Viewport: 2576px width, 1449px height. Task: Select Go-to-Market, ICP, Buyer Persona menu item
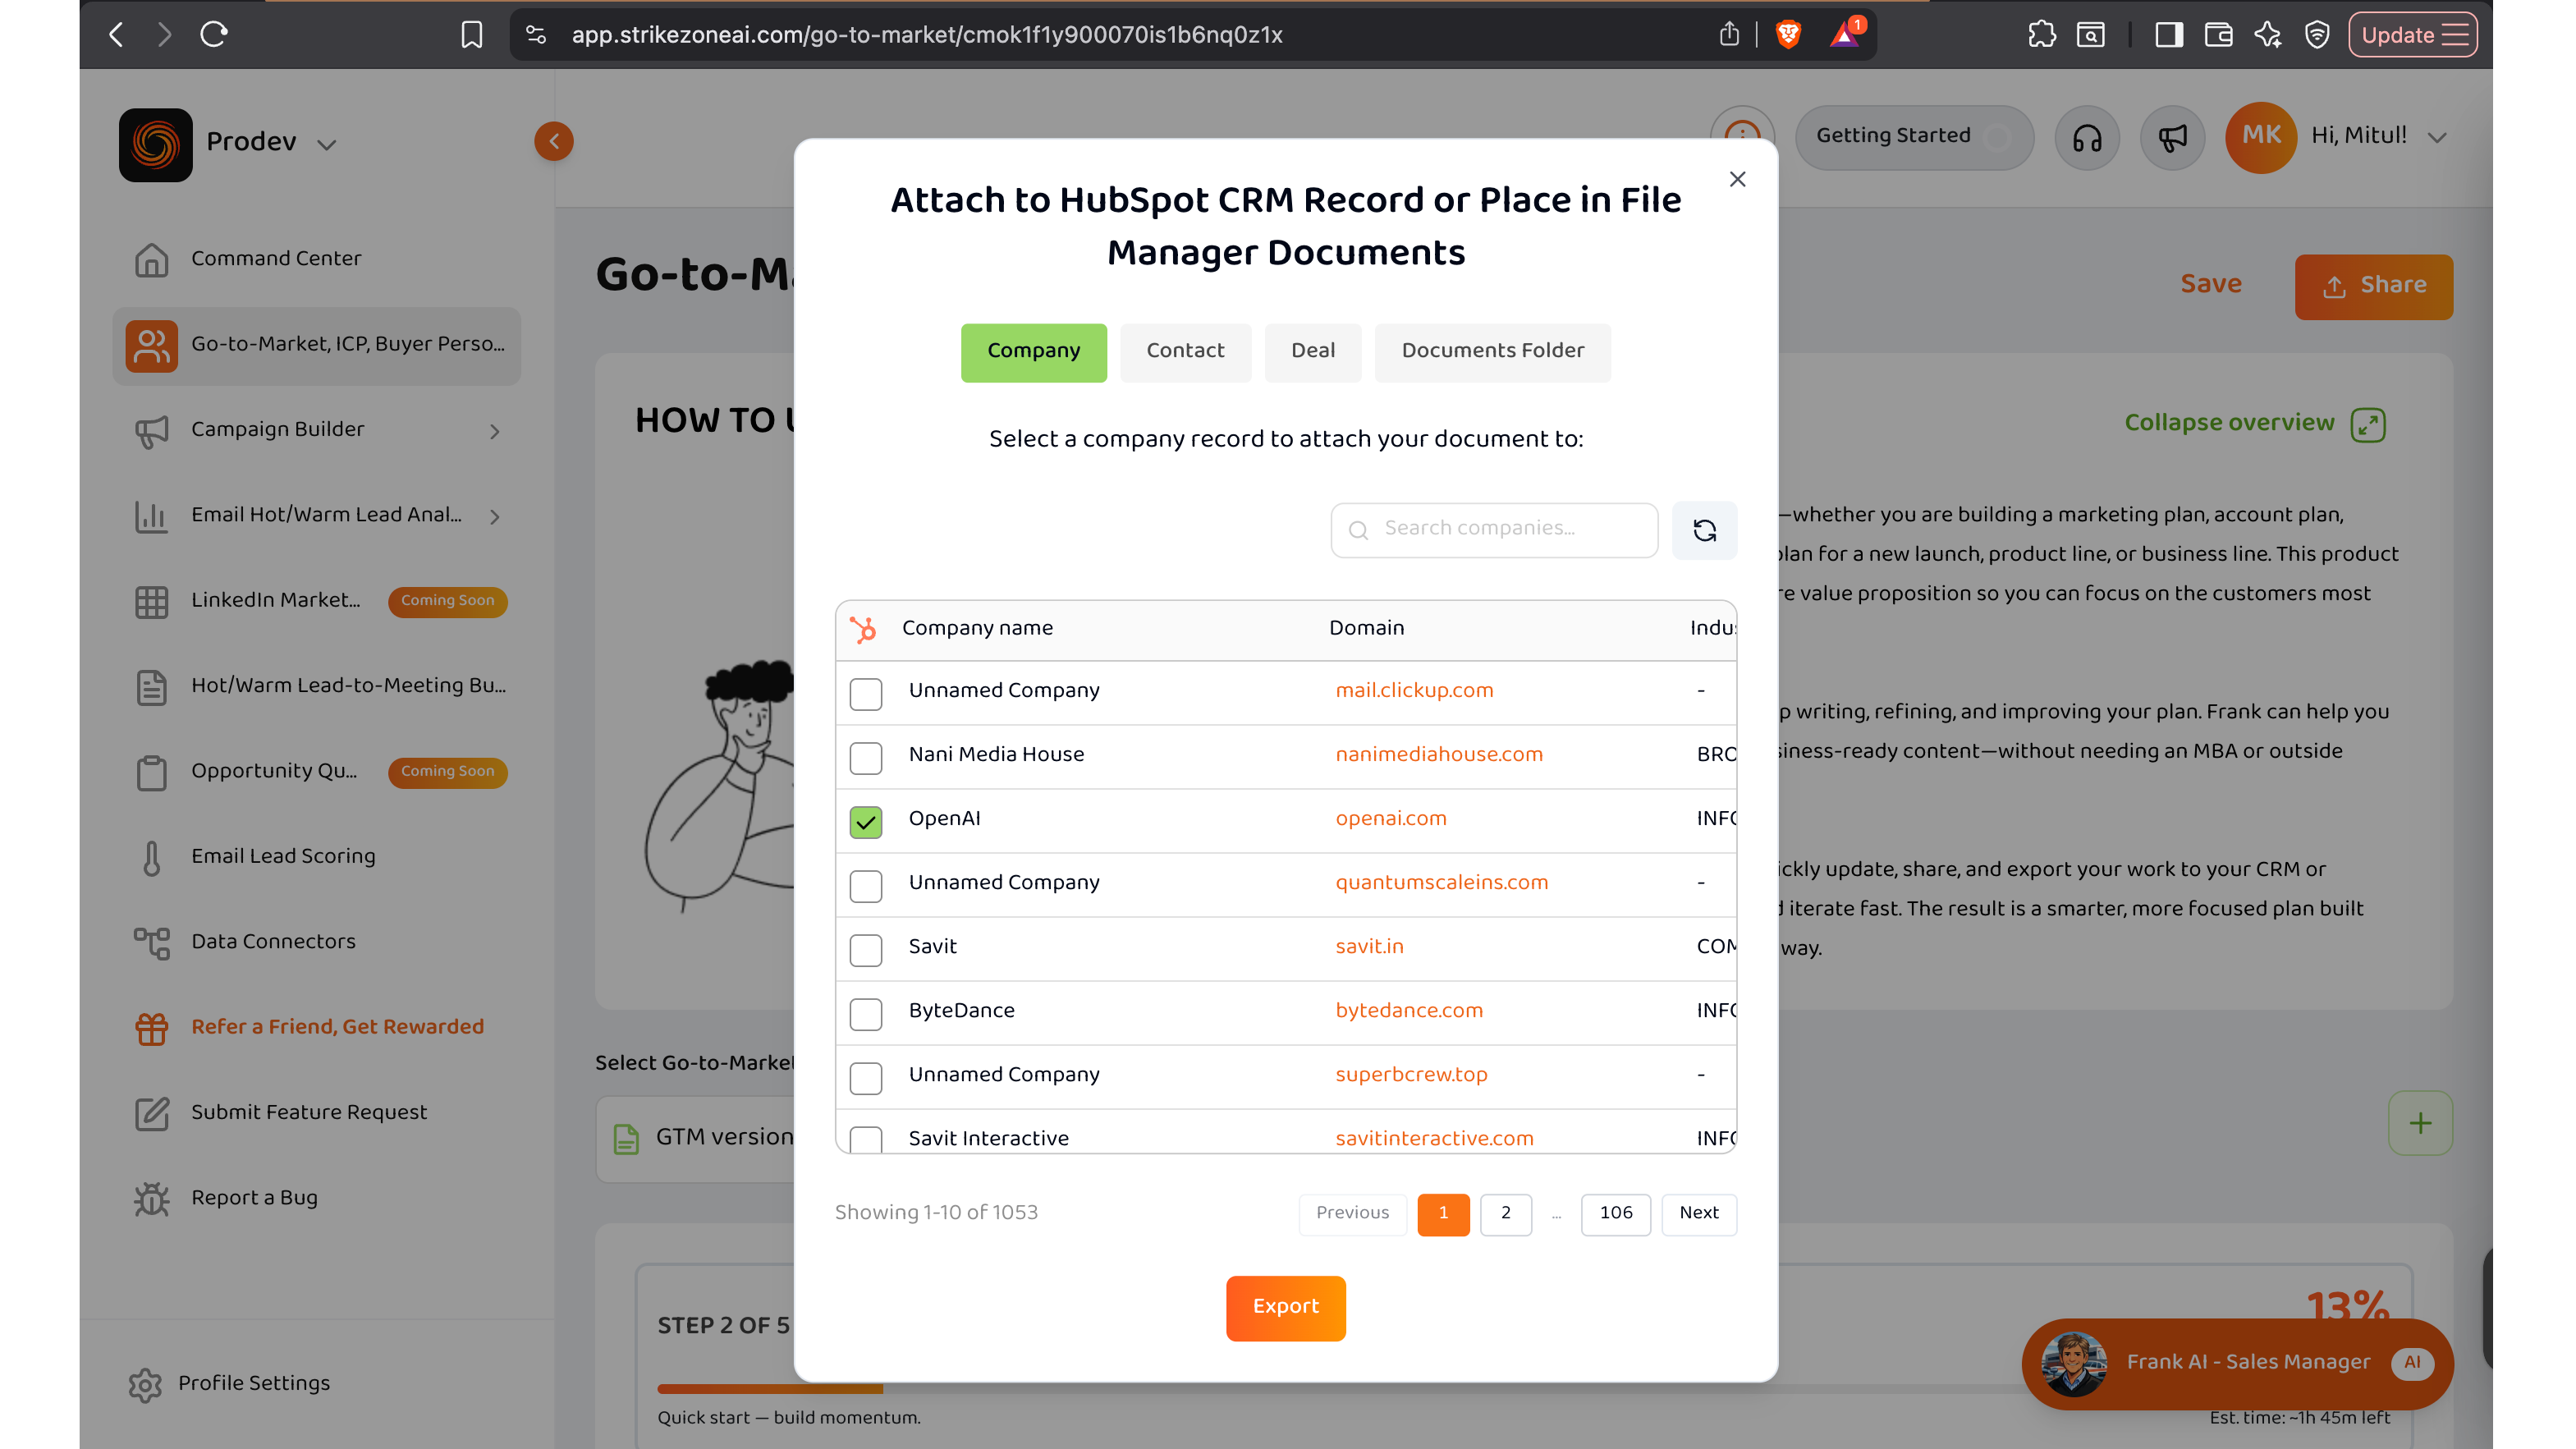click(316, 345)
